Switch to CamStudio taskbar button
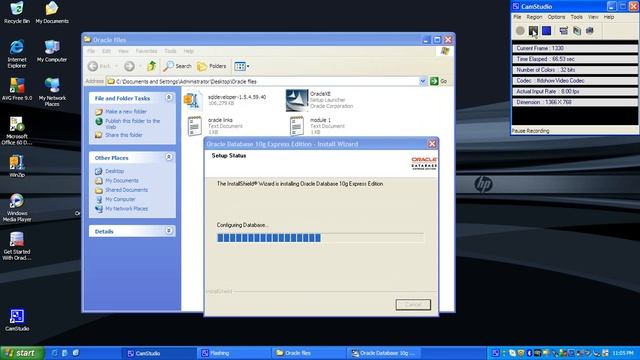The image size is (640, 360). click(x=159, y=353)
